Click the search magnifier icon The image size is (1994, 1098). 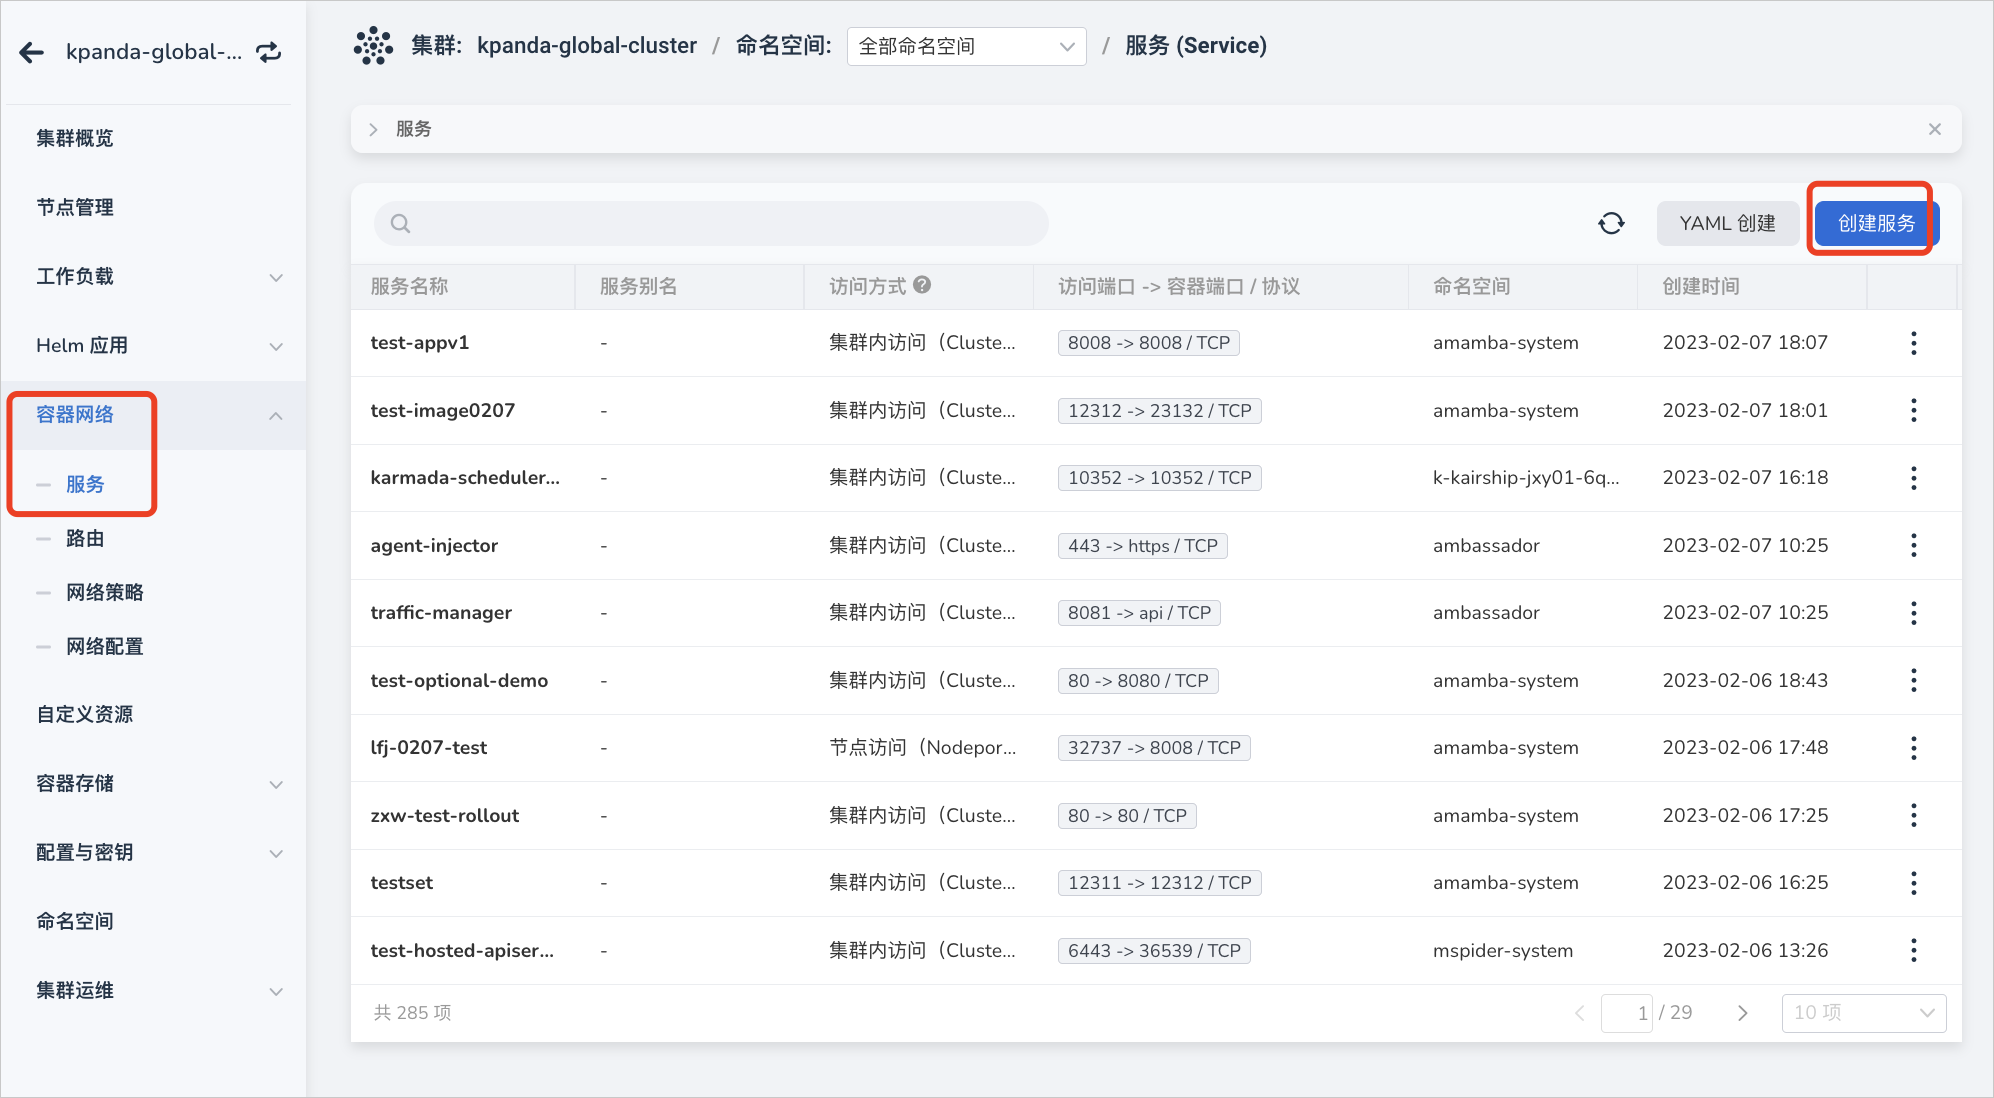point(400,223)
